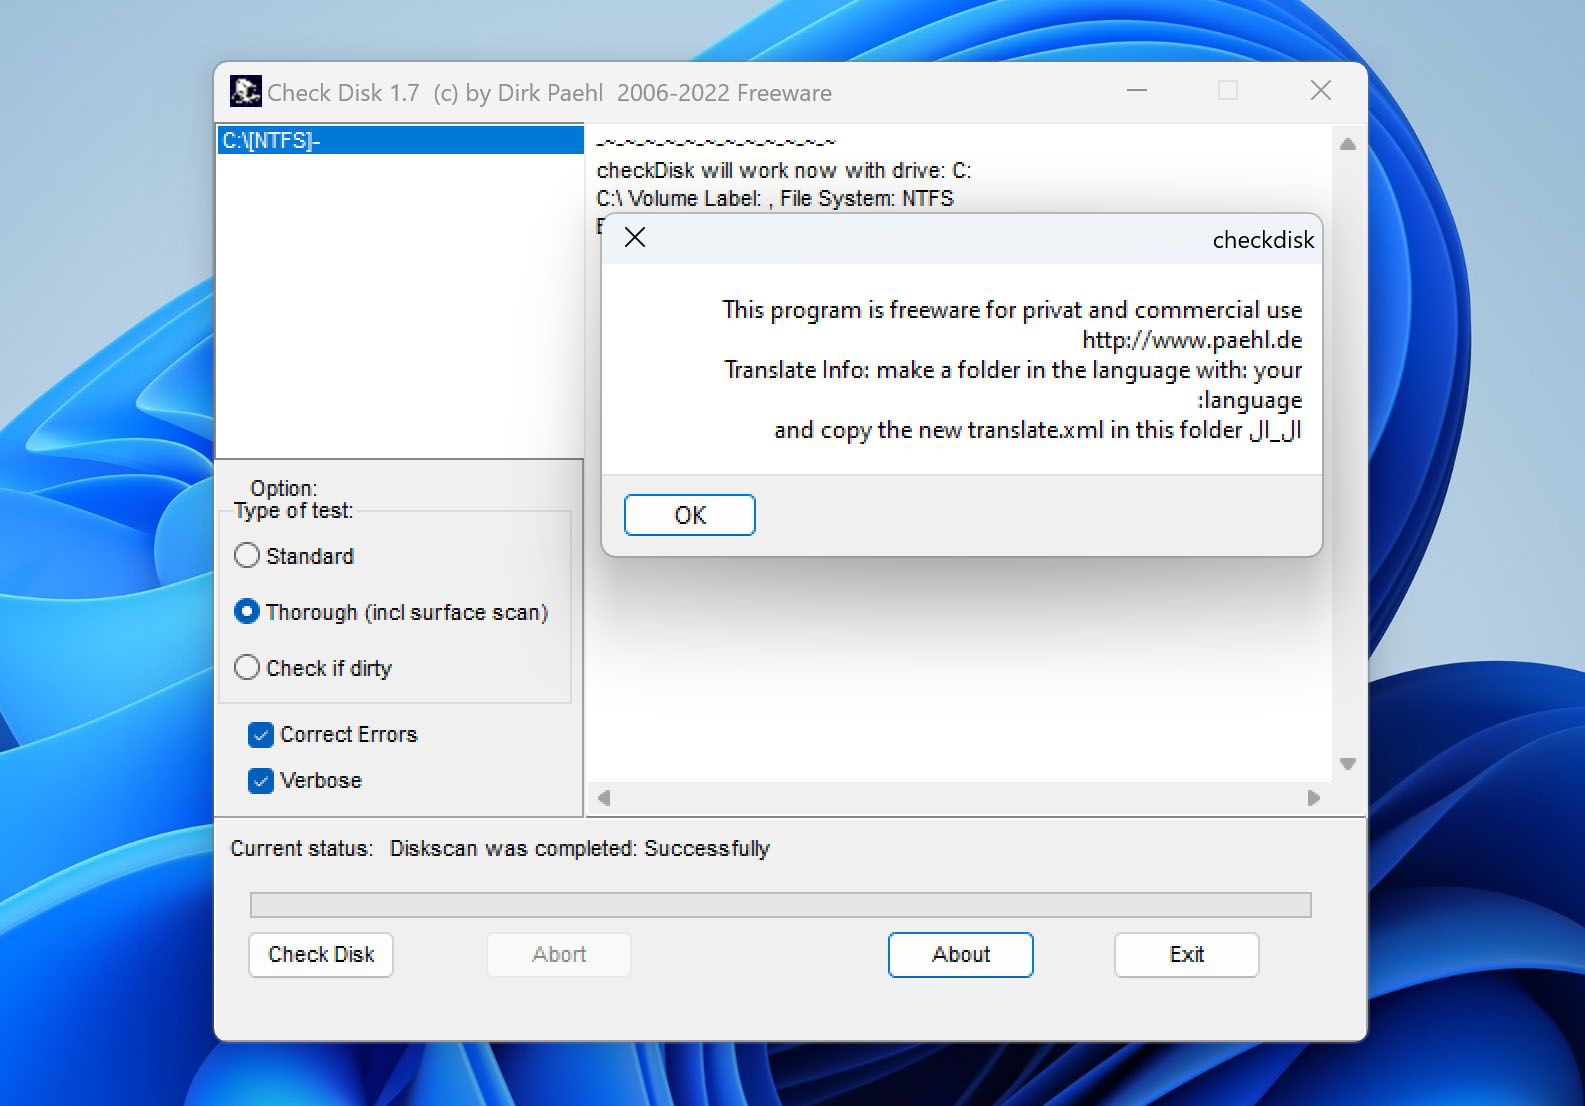This screenshot has width=1585, height=1106.
Task: Click the Exit button
Action: (1186, 955)
